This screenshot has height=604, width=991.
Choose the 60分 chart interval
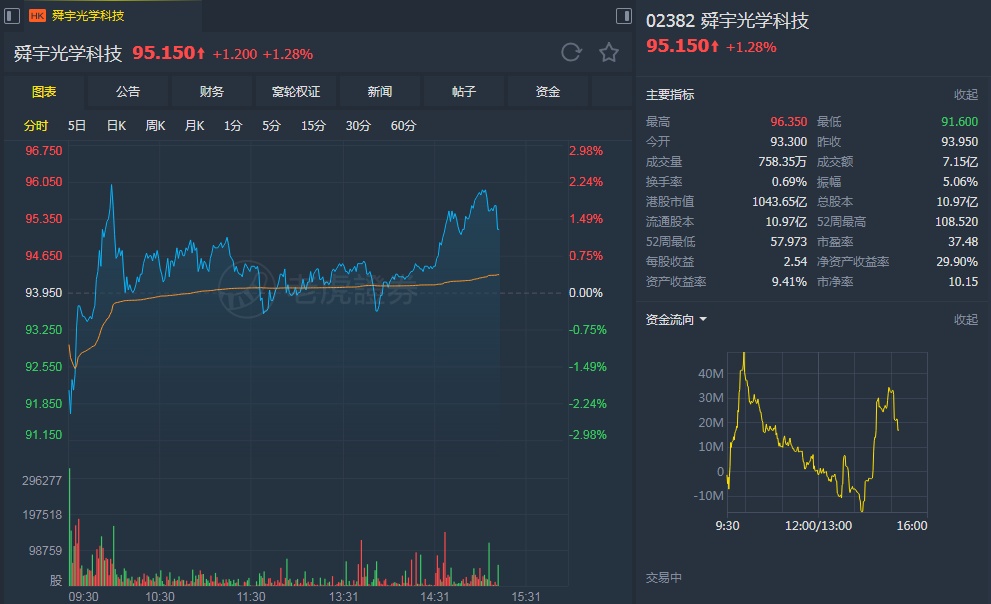(x=403, y=126)
